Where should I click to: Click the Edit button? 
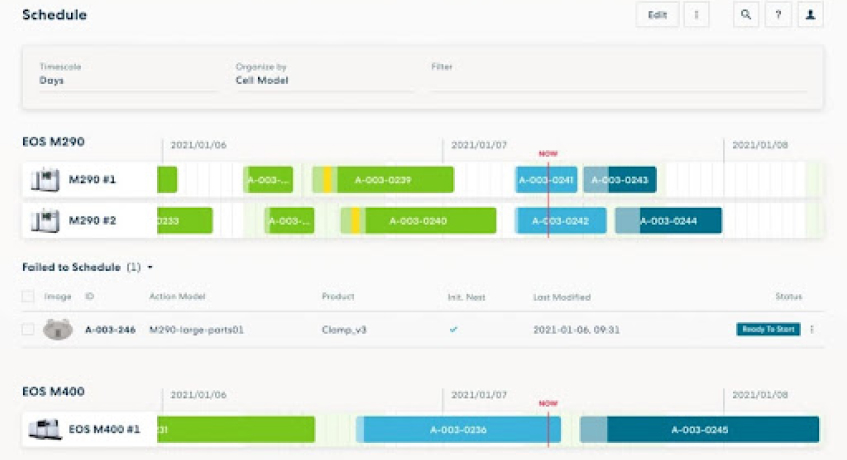[x=657, y=15]
